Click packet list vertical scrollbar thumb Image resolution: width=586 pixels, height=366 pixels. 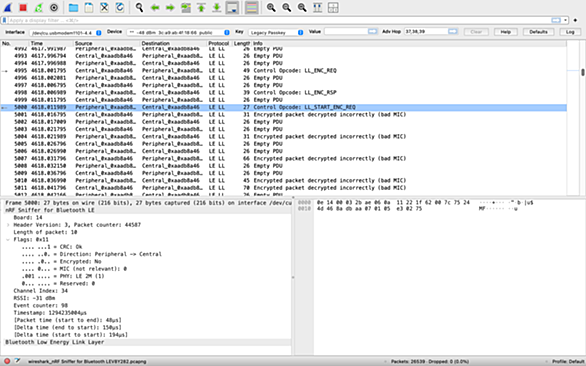[x=582, y=72]
